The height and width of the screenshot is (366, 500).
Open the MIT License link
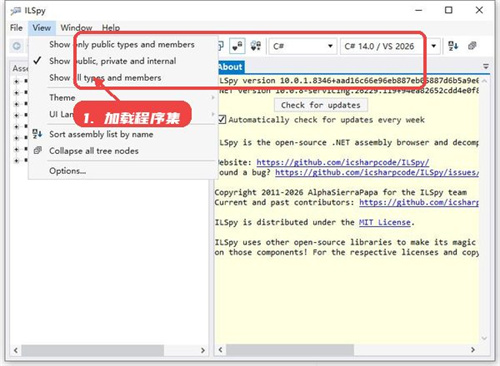coord(384,222)
